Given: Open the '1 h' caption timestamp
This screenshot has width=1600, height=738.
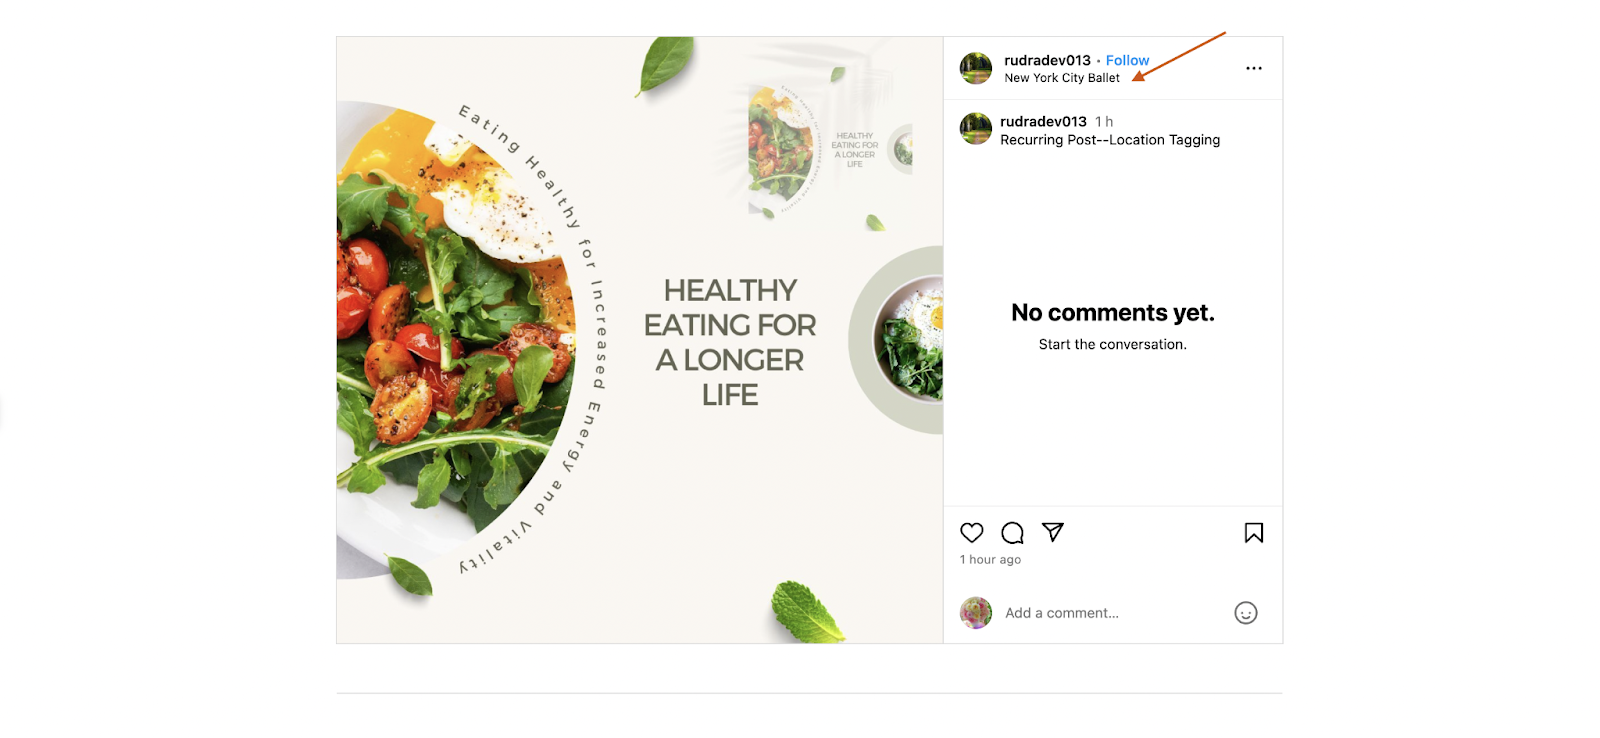Looking at the screenshot, I should (x=1104, y=122).
